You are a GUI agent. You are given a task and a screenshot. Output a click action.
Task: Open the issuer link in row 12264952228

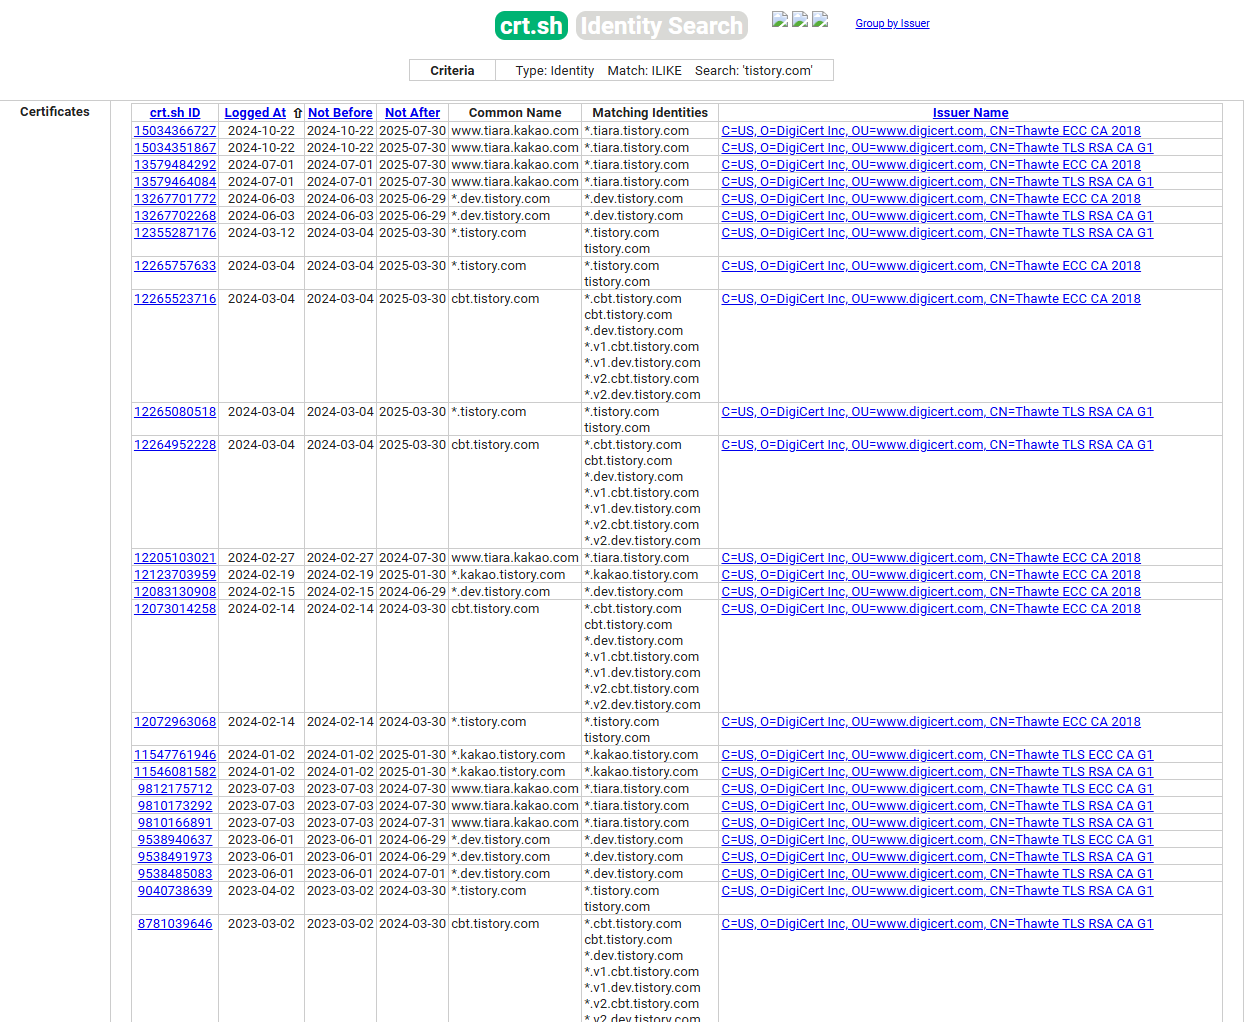click(937, 445)
